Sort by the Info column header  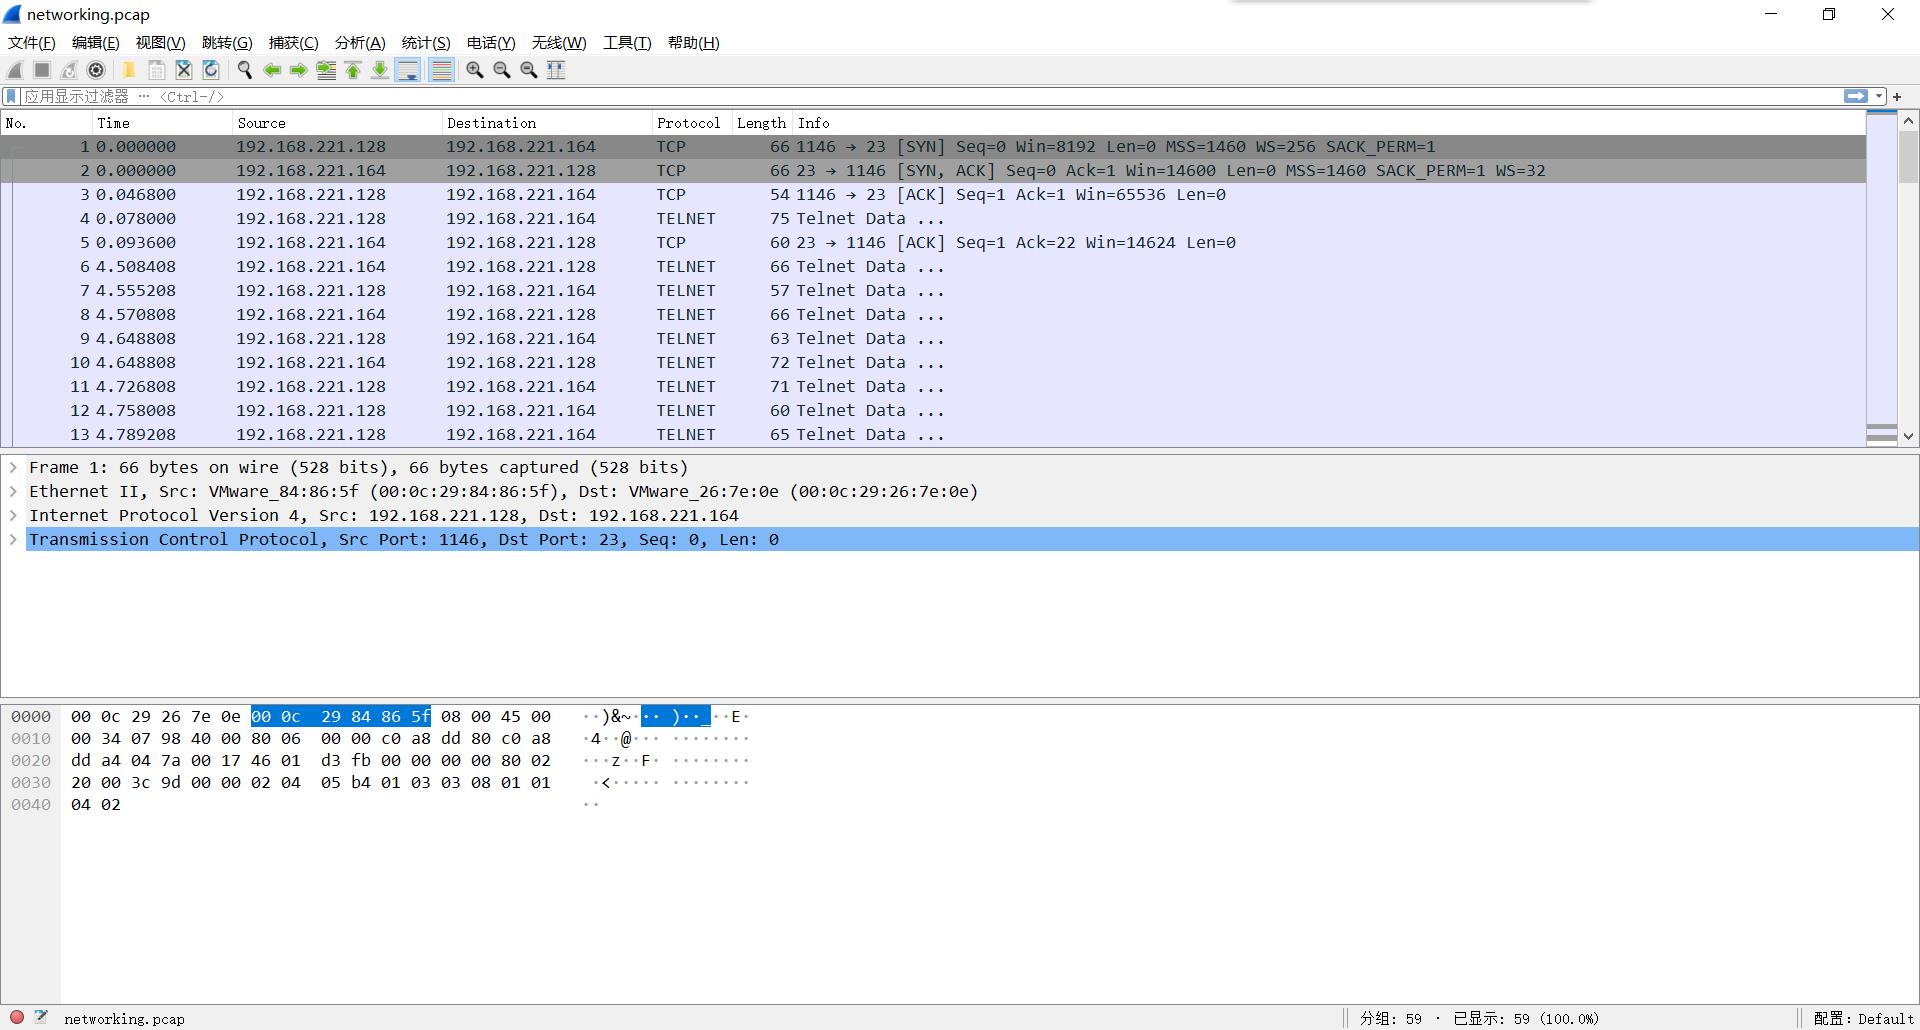(1329, 123)
